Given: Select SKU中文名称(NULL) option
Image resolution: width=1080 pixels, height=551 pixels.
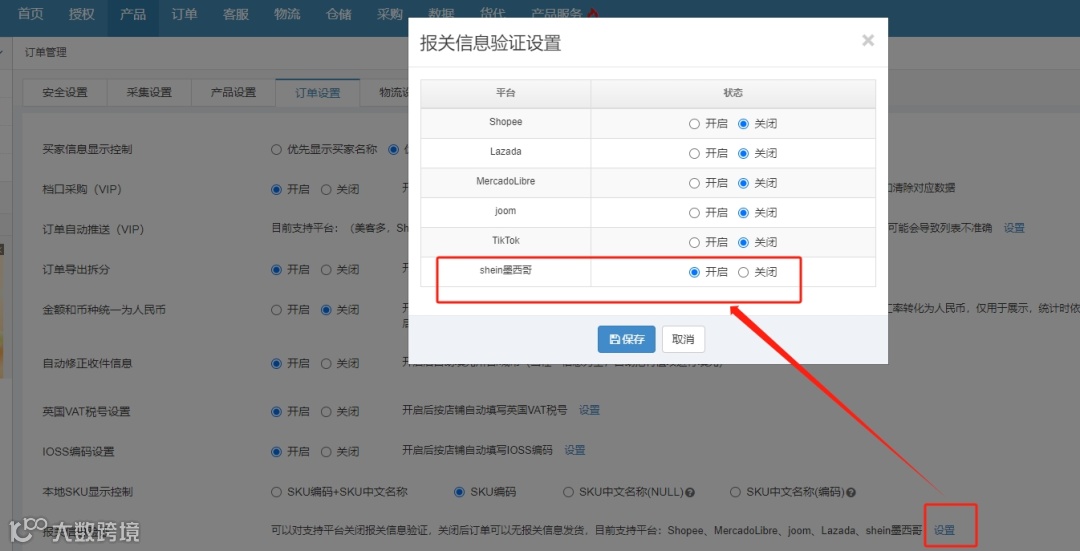Looking at the screenshot, I should pyautogui.click(x=568, y=492).
